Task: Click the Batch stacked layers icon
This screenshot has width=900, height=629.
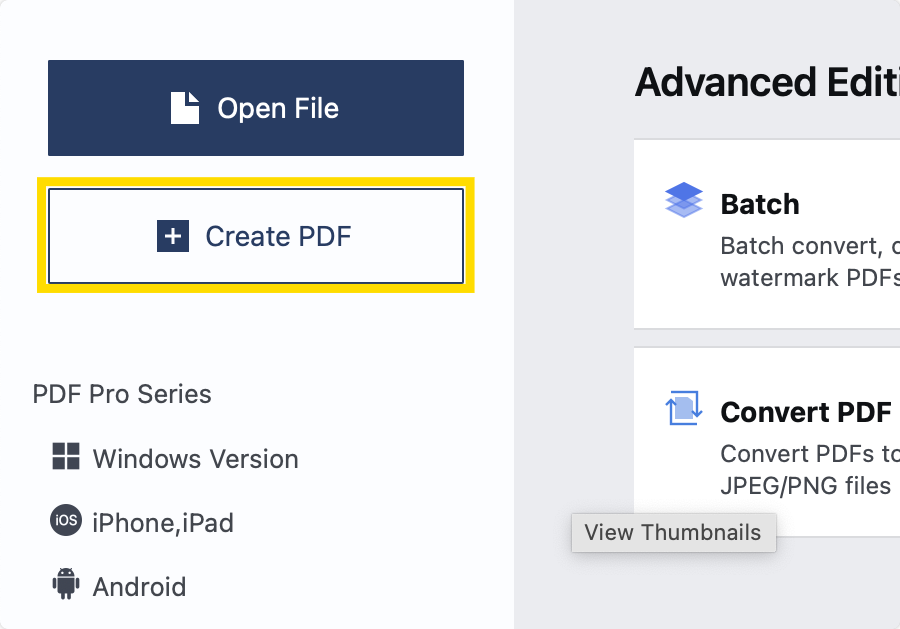Action: [684, 200]
